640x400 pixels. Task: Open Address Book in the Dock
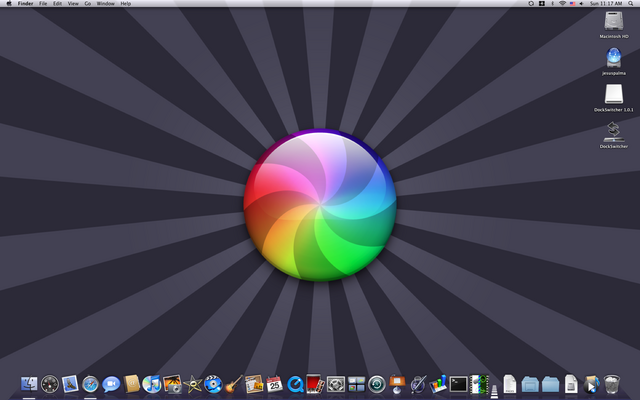(131, 384)
